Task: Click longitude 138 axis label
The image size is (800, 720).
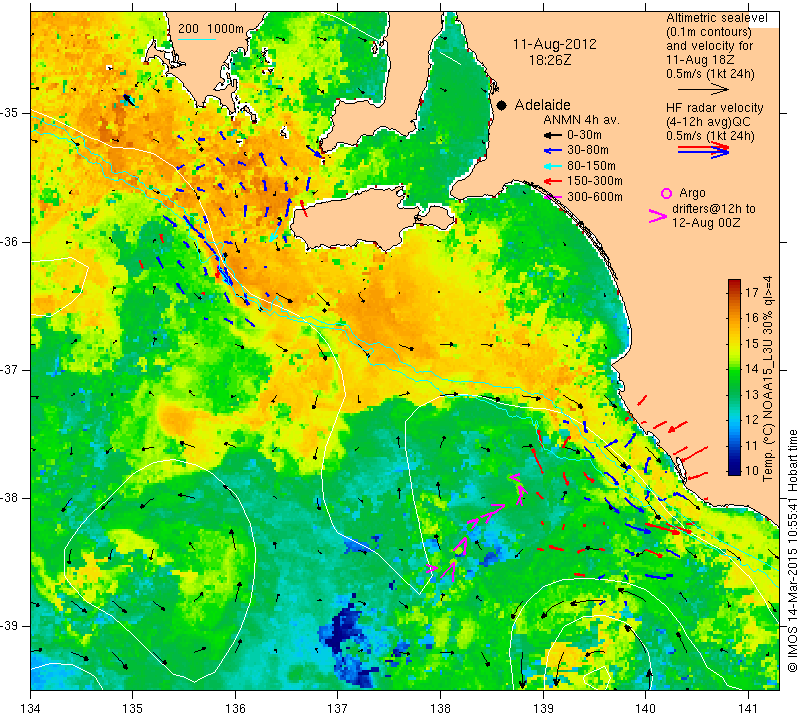Action: click(x=440, y=709)
